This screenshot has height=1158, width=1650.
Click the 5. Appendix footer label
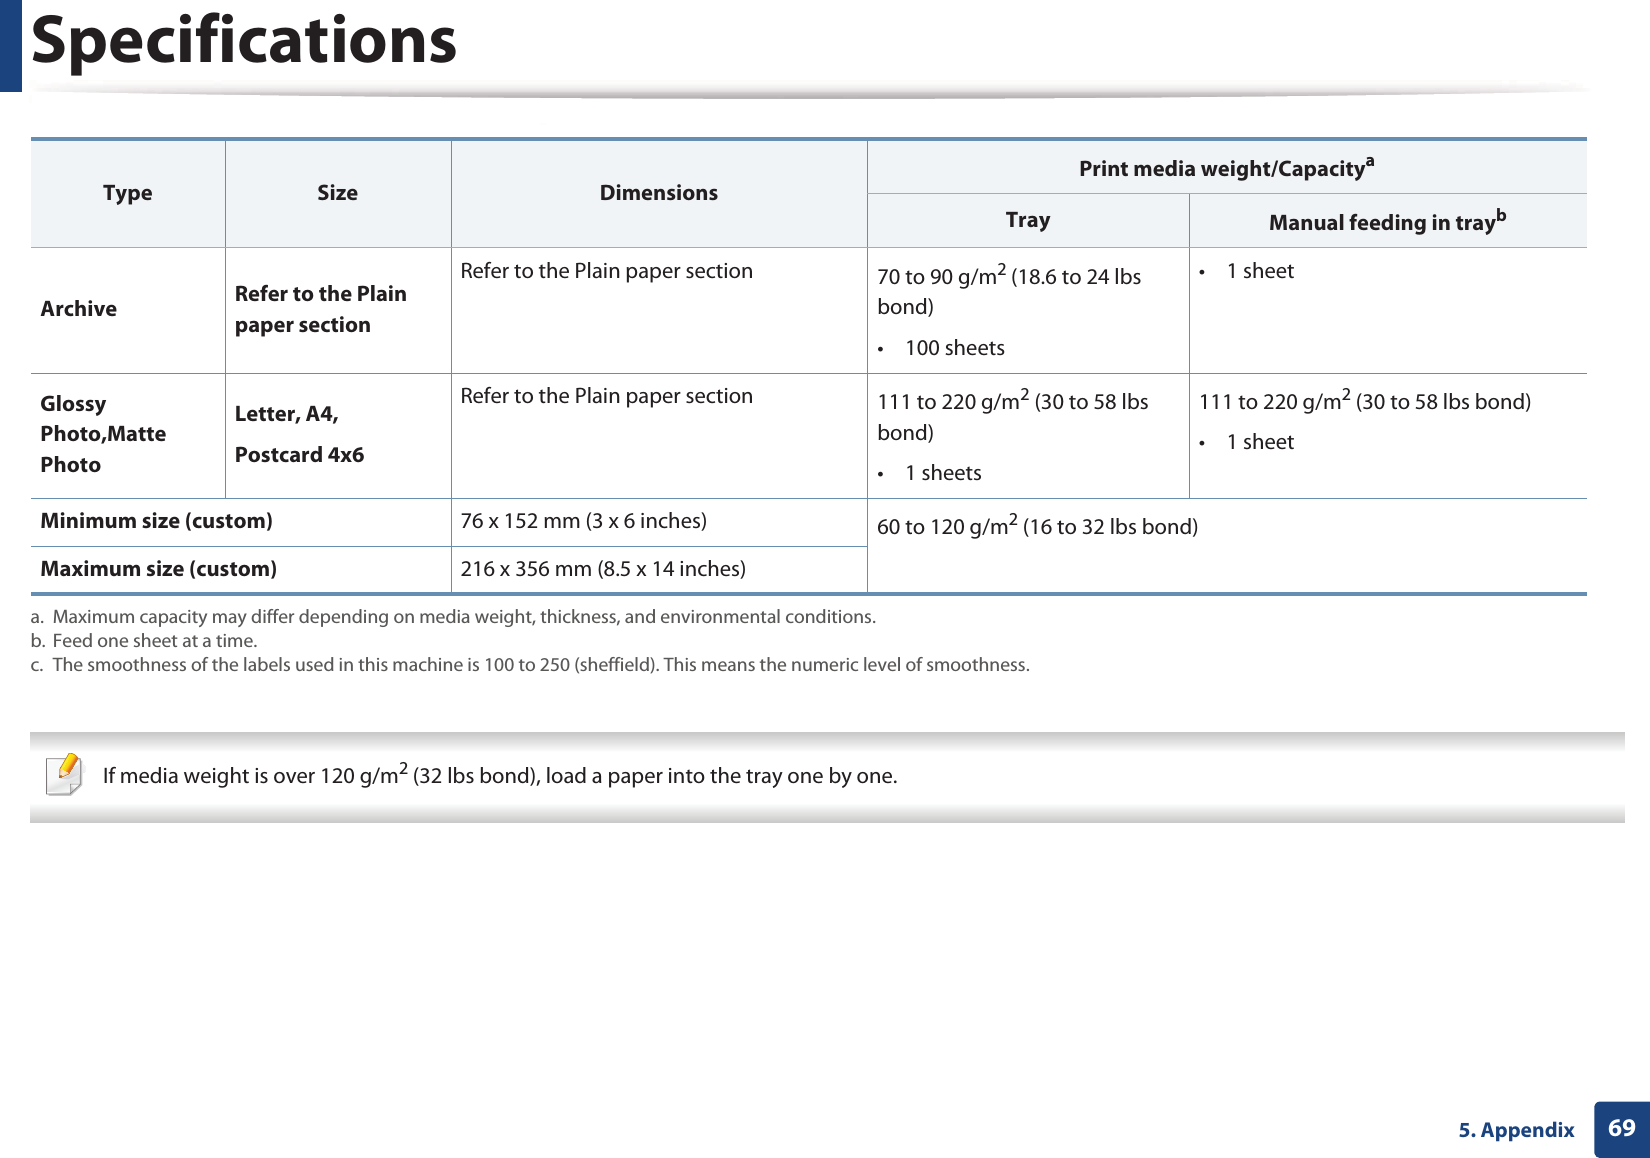click(x=1516, y=1130)
